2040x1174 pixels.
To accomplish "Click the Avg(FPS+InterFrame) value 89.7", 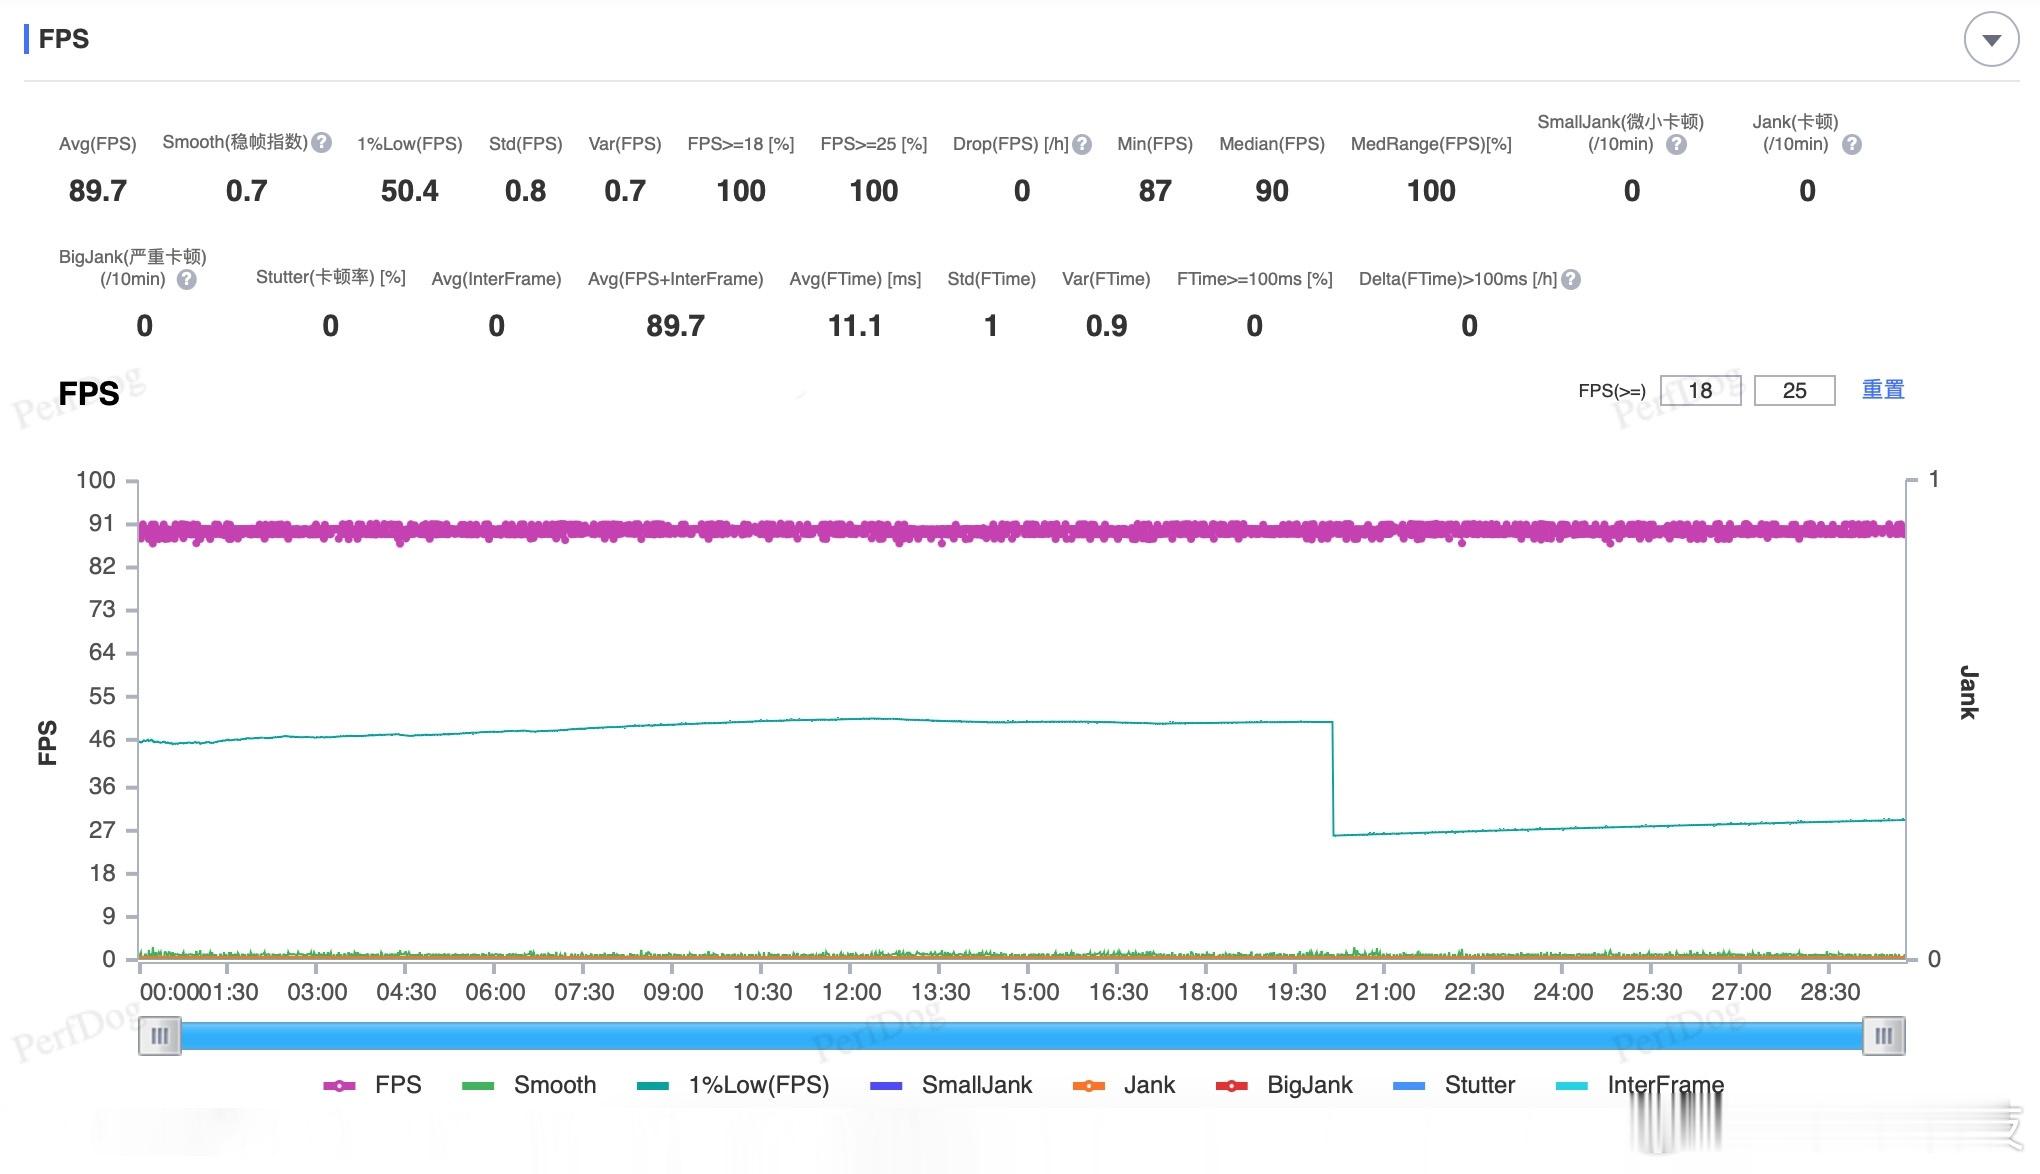I will 676,326.
